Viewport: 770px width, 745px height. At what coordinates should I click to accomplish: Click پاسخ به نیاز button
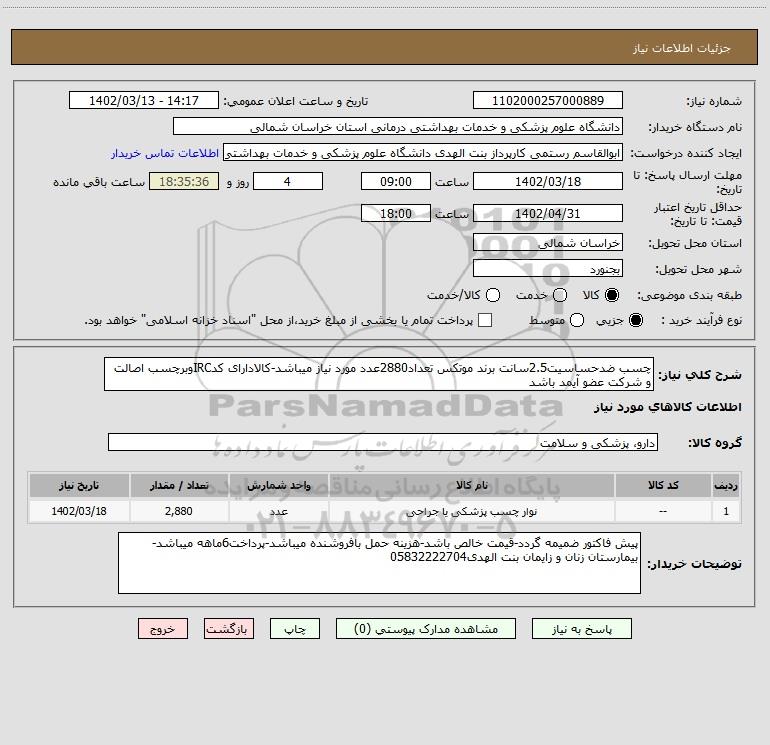coord(581,629)
